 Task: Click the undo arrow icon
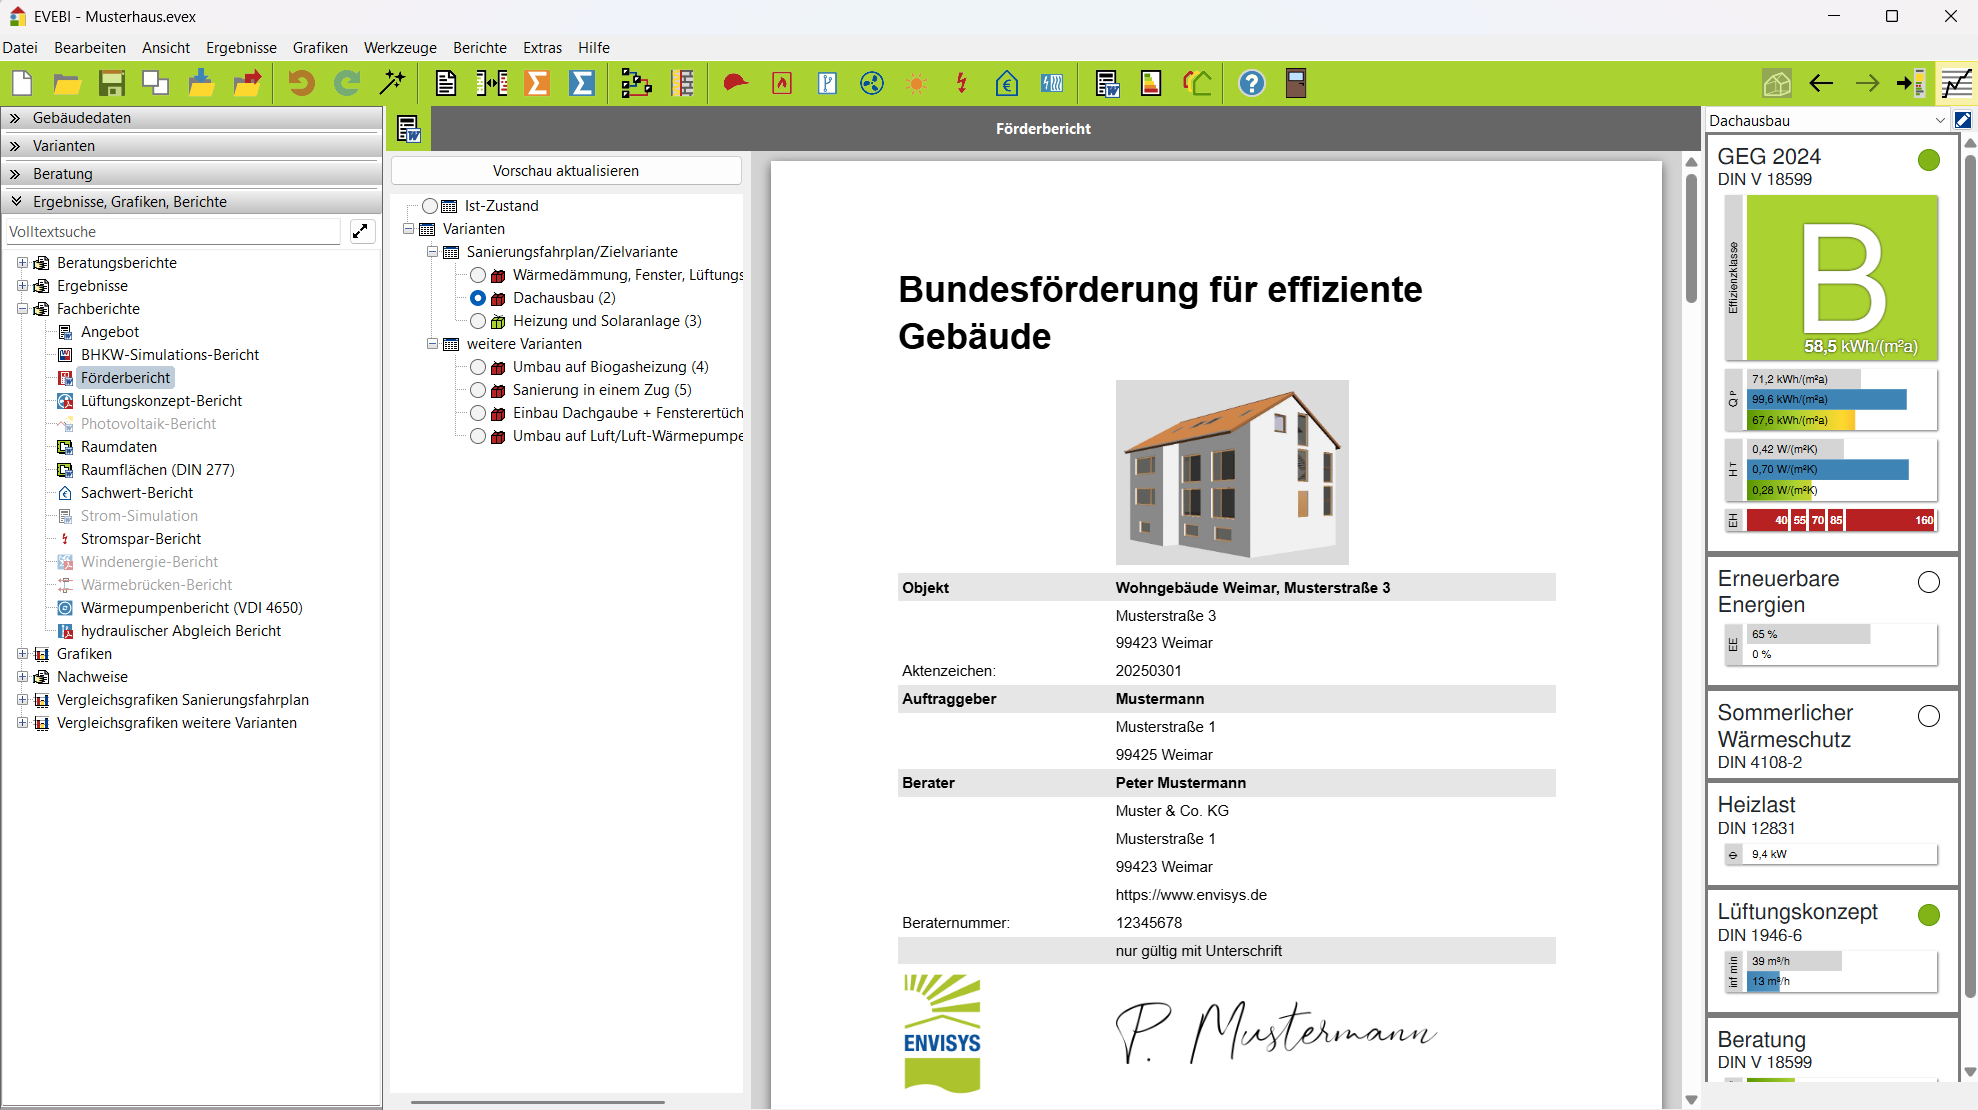coord(301,83)
